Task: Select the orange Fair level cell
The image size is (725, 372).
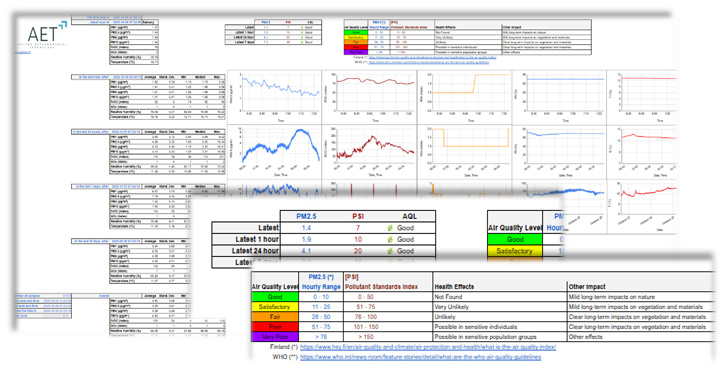Action: tap(275, 317)
